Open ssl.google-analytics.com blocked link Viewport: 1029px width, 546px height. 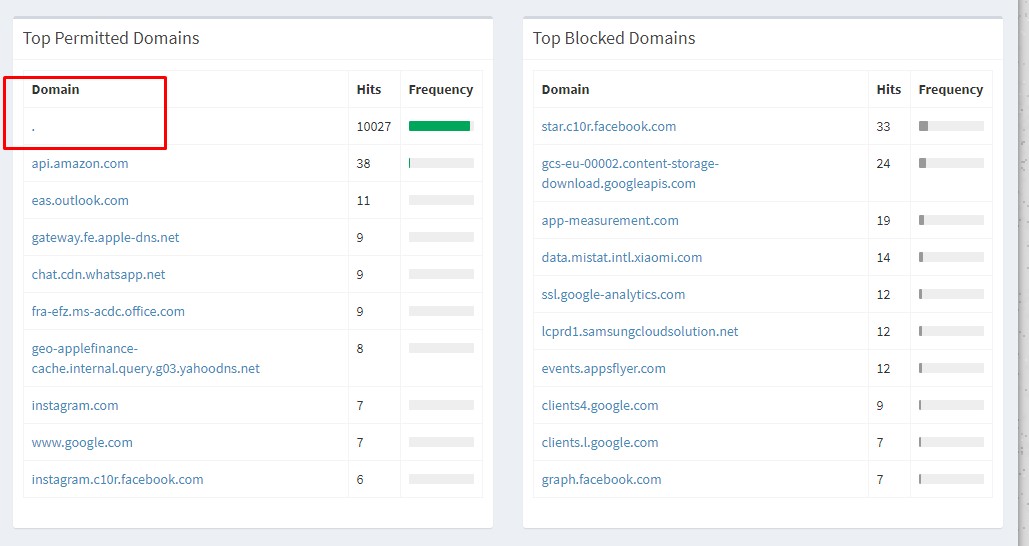pyautogui.click(x=613, y=295)
